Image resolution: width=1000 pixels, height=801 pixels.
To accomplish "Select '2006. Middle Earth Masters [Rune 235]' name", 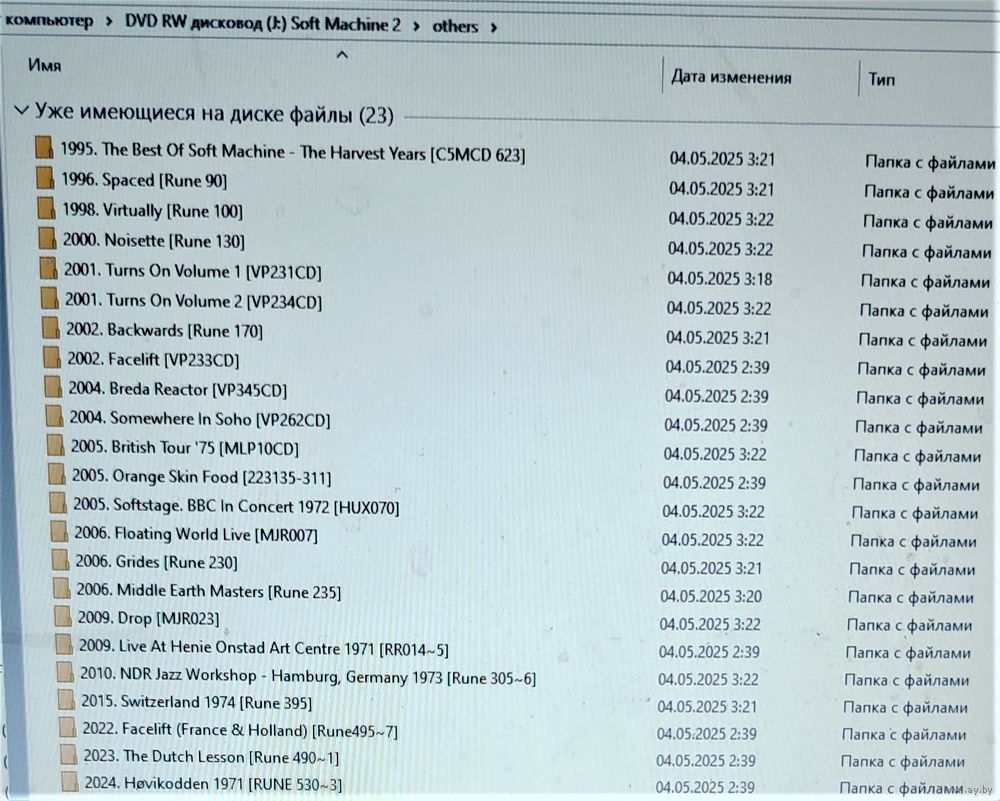I will 209,591.
